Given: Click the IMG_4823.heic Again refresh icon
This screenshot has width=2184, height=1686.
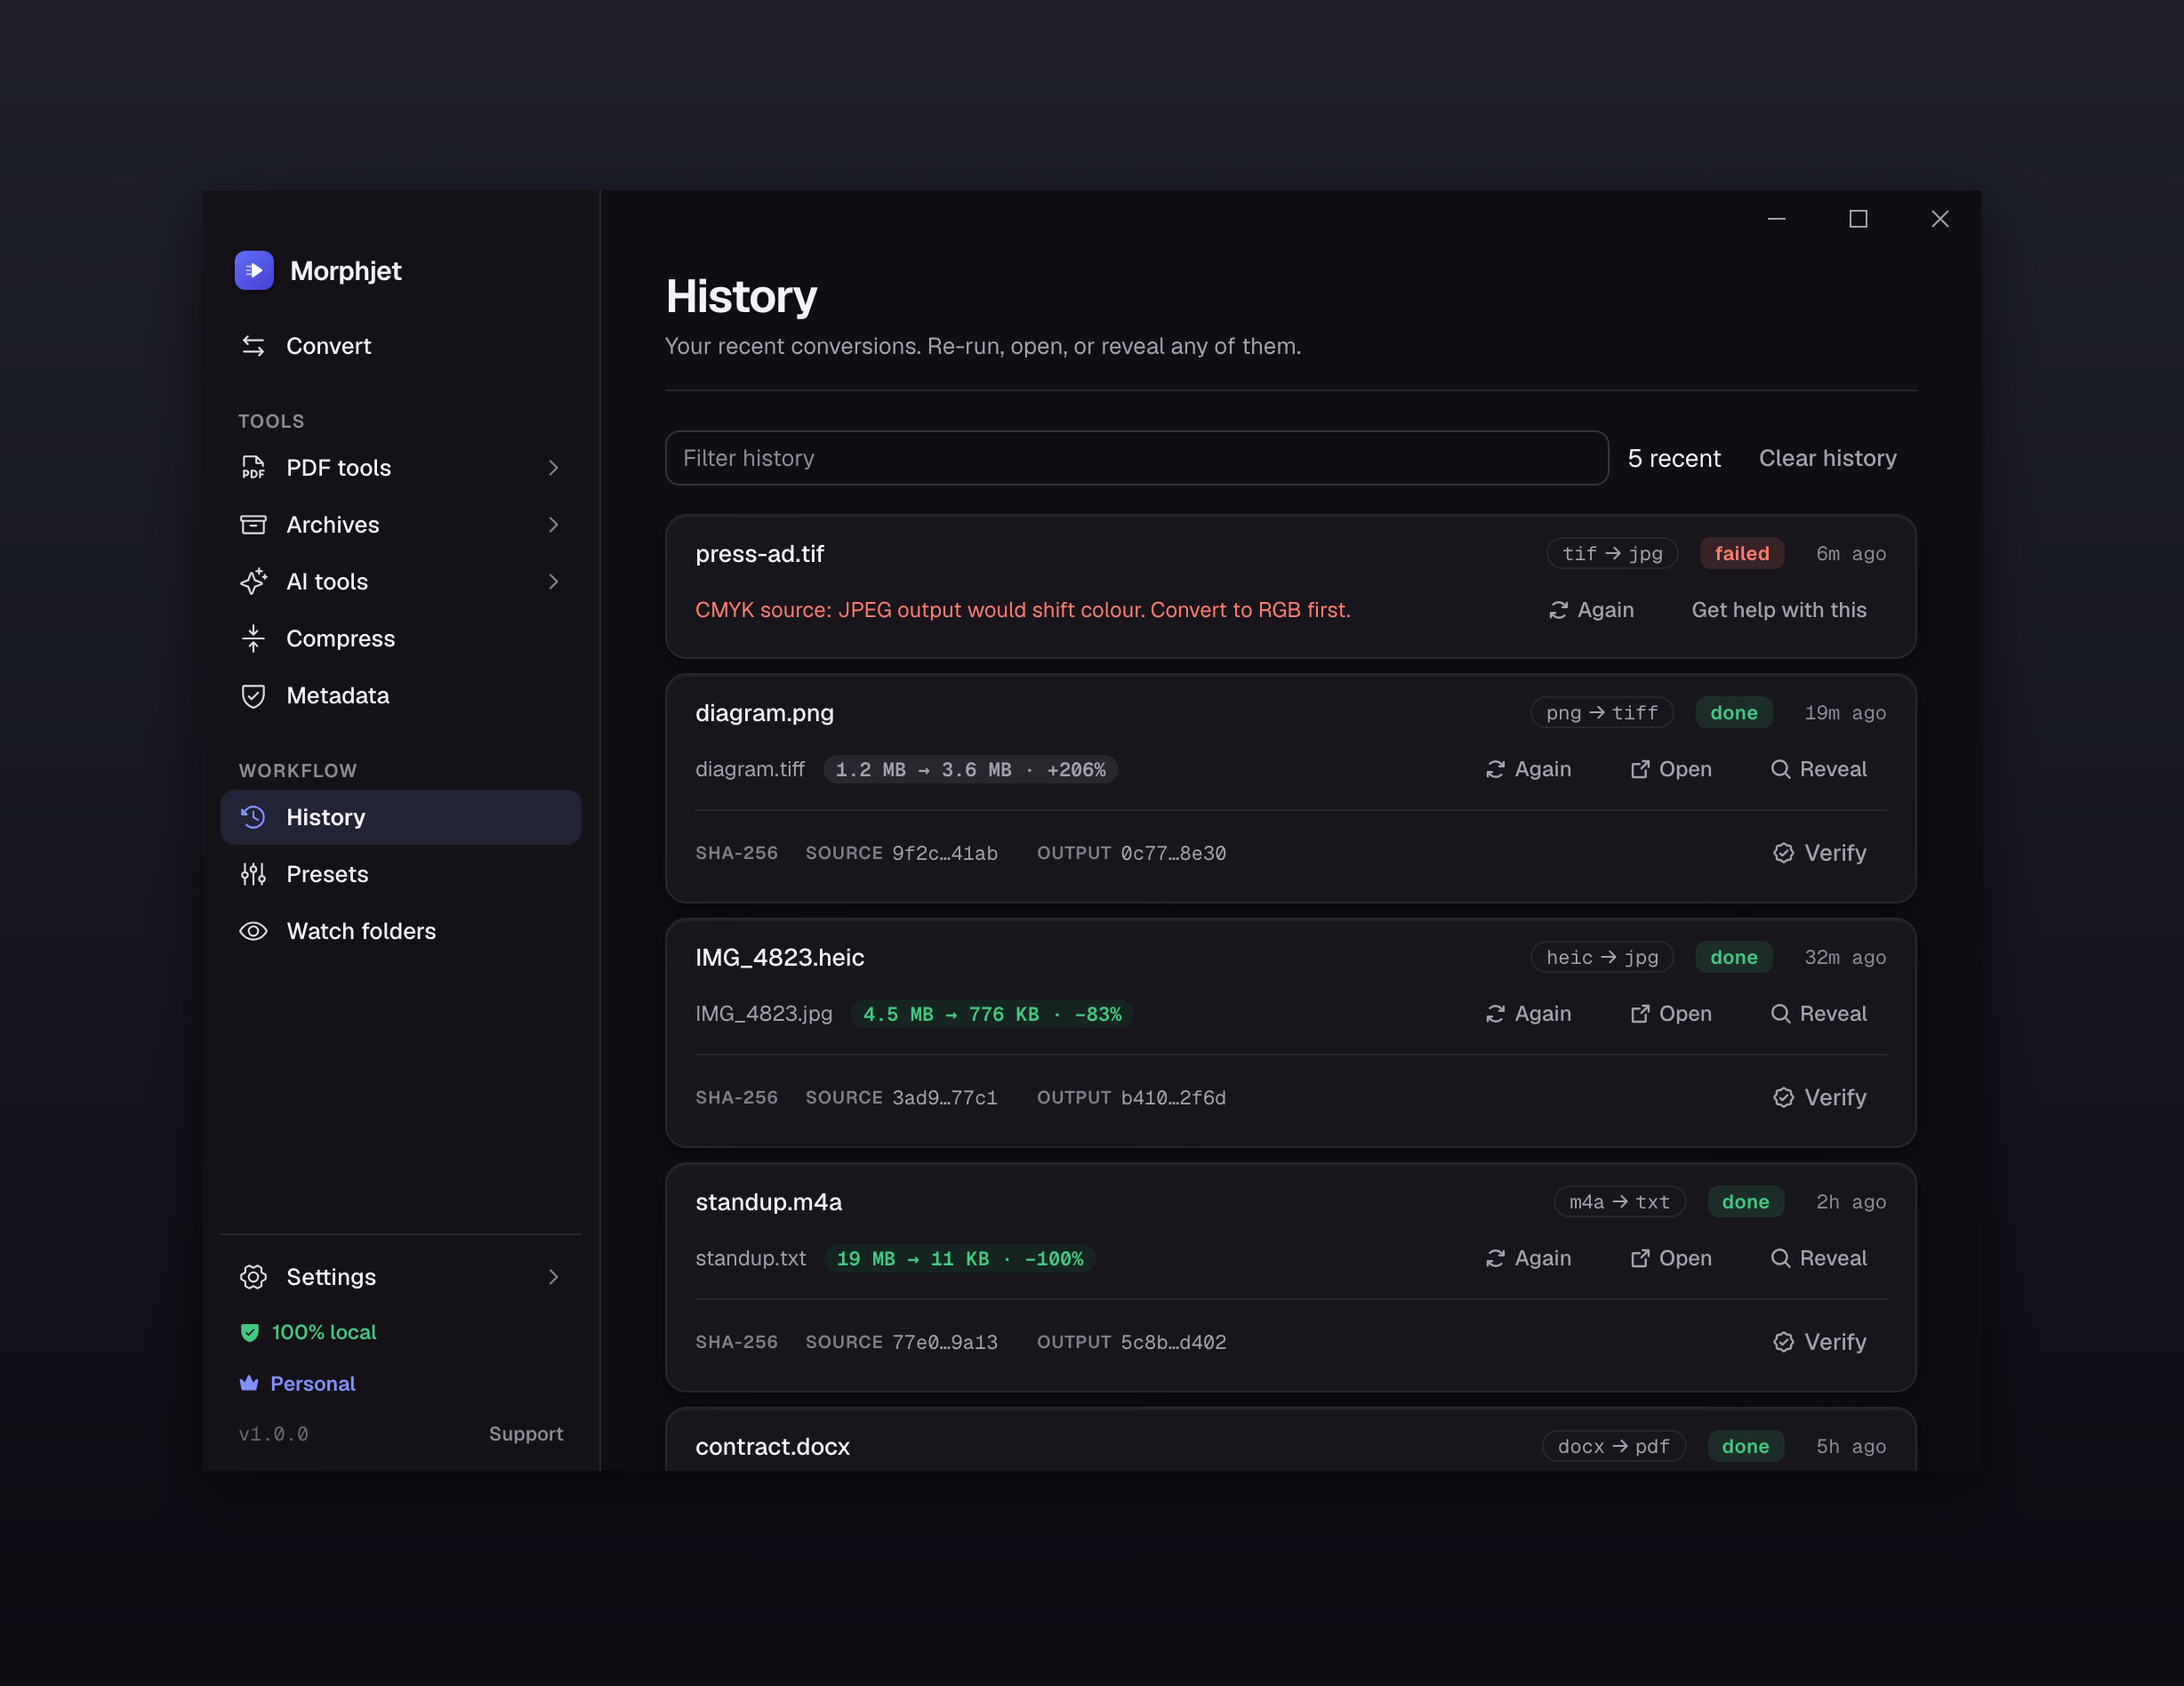Looking at the screenshot, I should 1495,1014.
